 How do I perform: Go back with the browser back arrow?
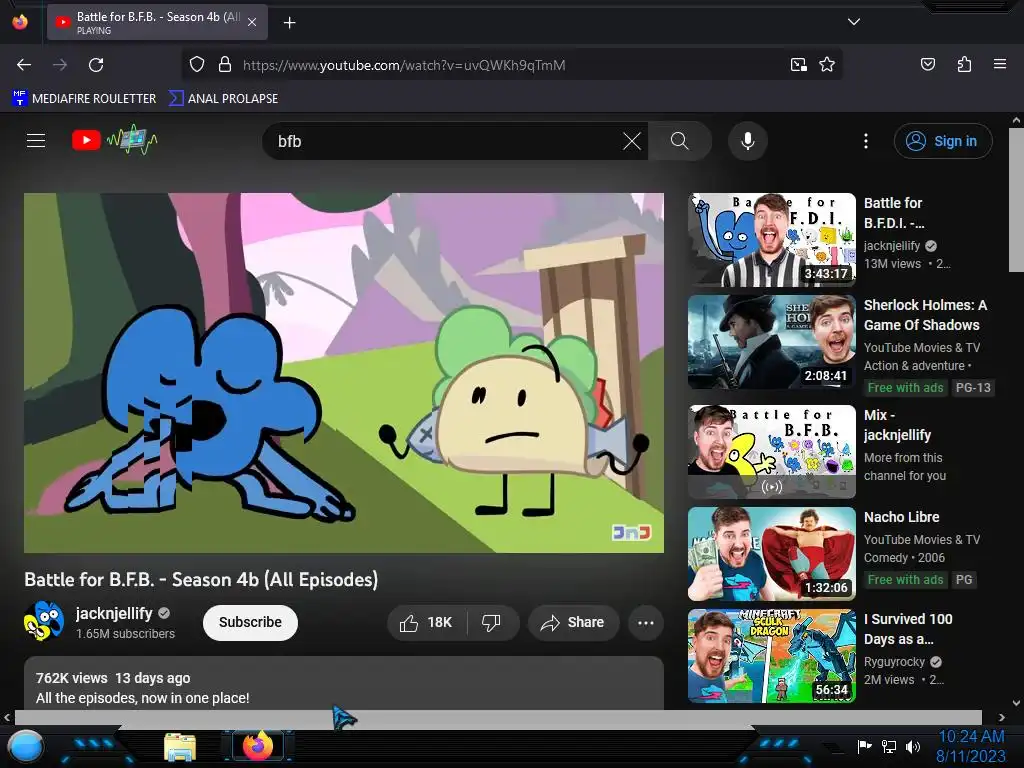pos(24,65)
